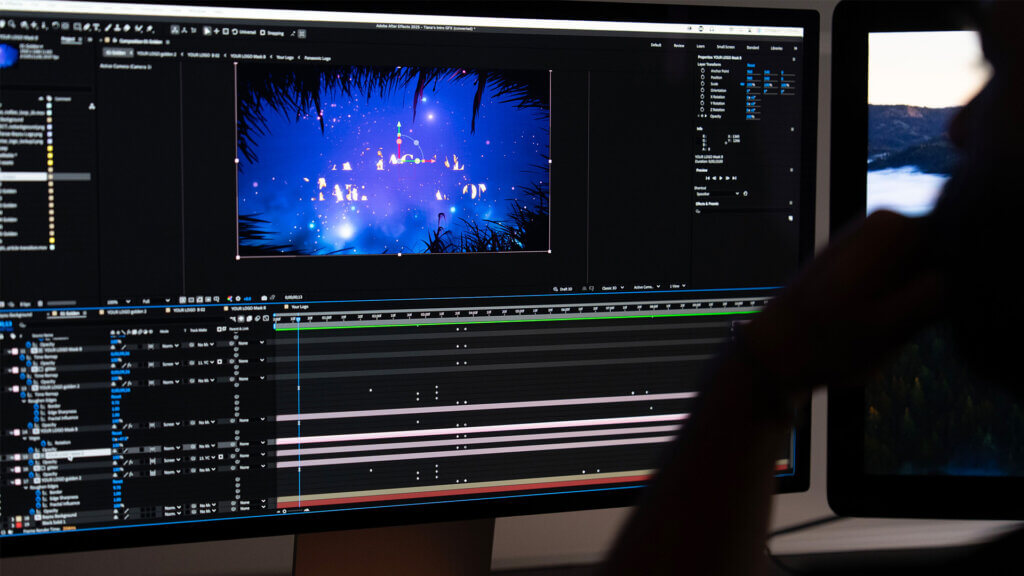
Task: Open the Properties panel menu
Action: [793, 59]
